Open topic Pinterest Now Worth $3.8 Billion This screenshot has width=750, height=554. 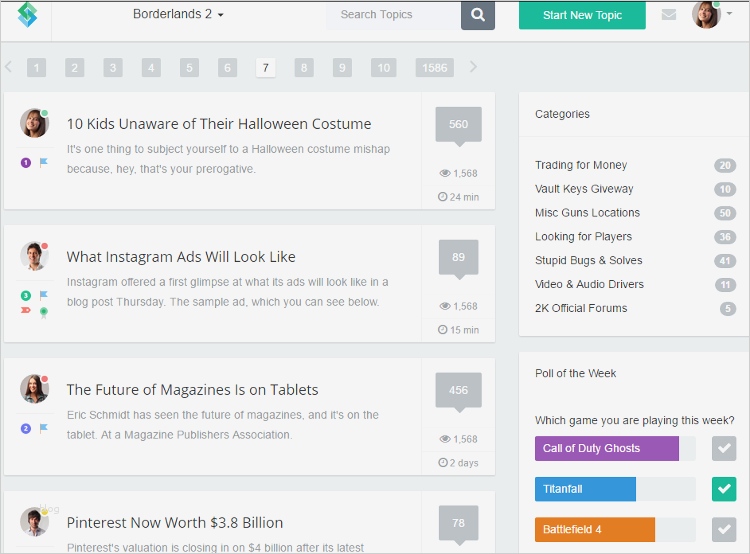(175, 522)
